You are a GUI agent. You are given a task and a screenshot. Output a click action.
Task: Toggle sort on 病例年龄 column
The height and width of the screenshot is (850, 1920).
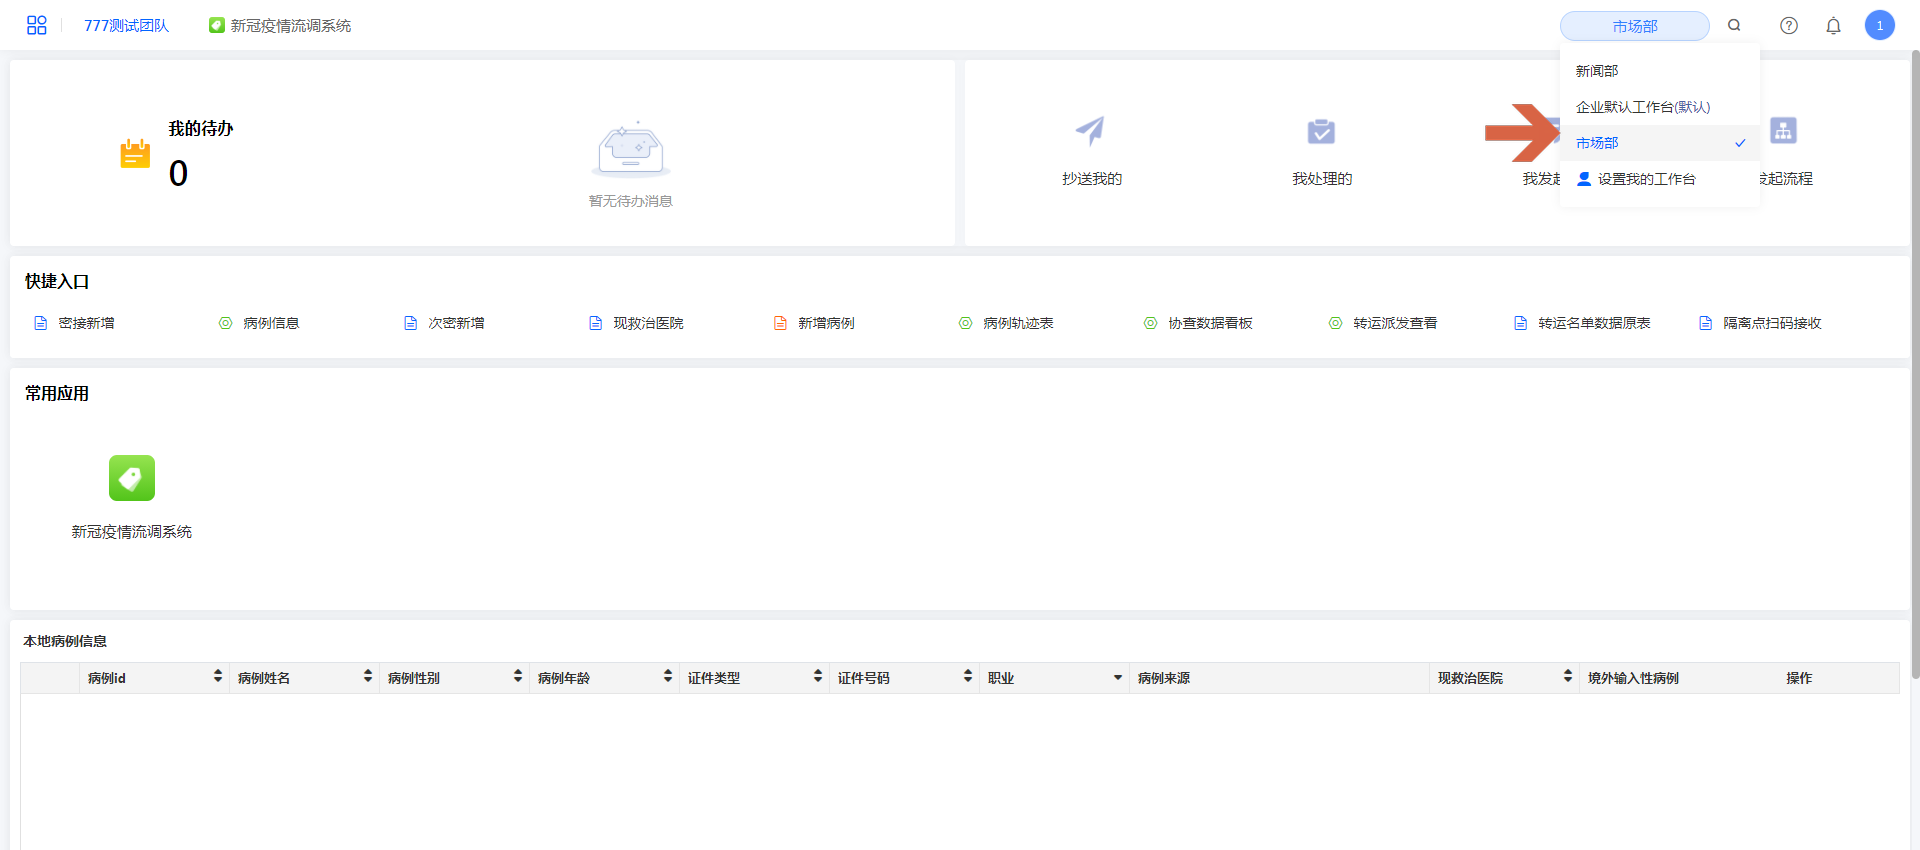point(667,677)
